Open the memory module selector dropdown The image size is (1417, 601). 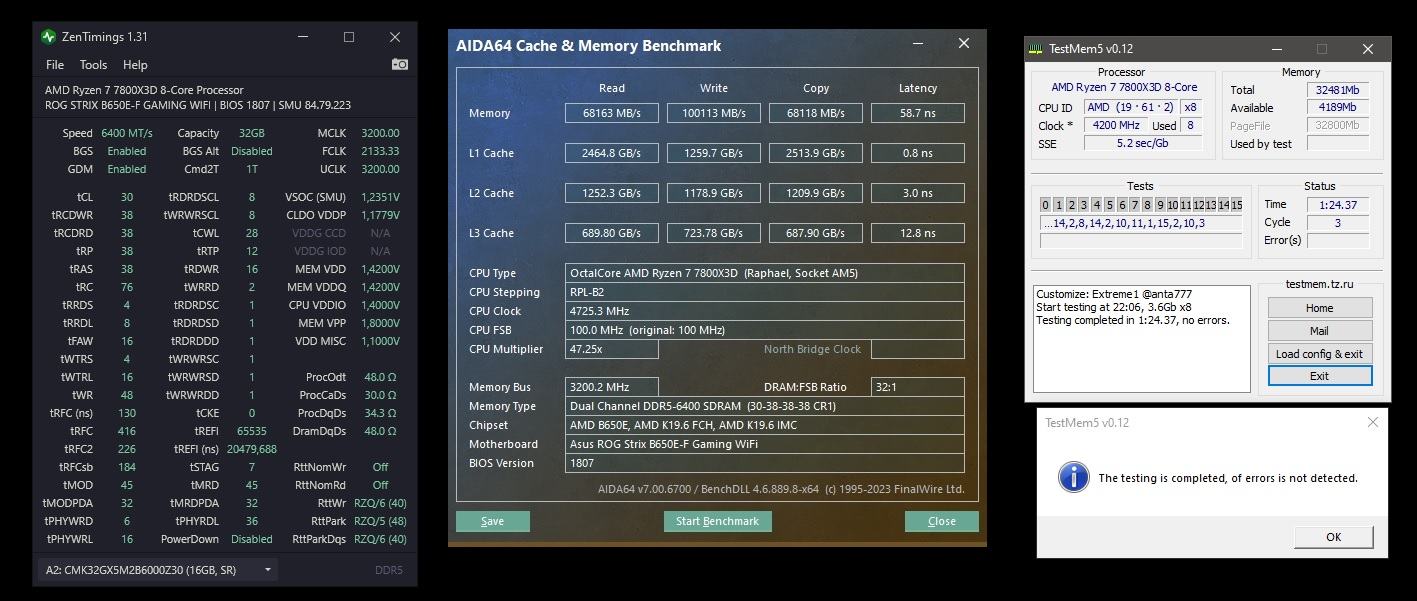pyautogui.click(x=159, y=570)
